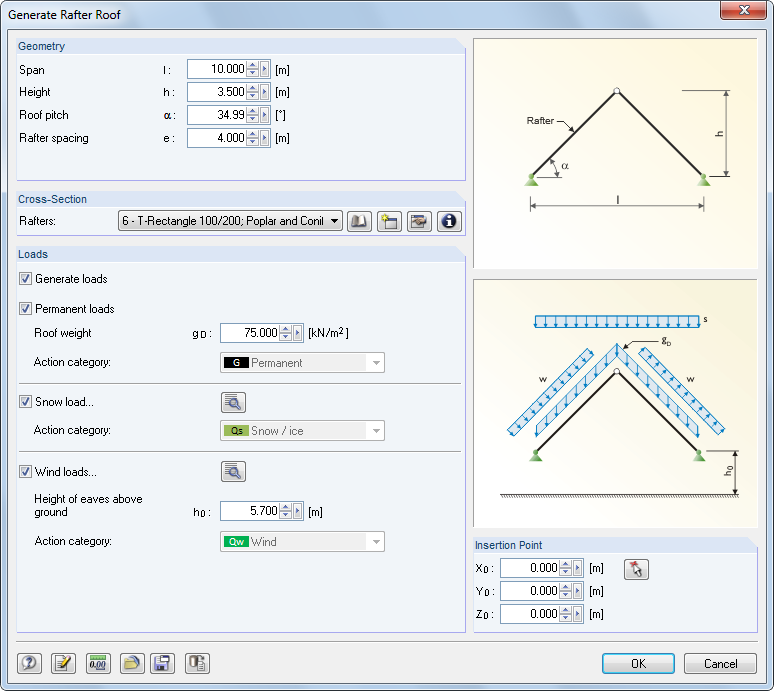
Task: Click into the Span input field
Action: pos(217,69)
